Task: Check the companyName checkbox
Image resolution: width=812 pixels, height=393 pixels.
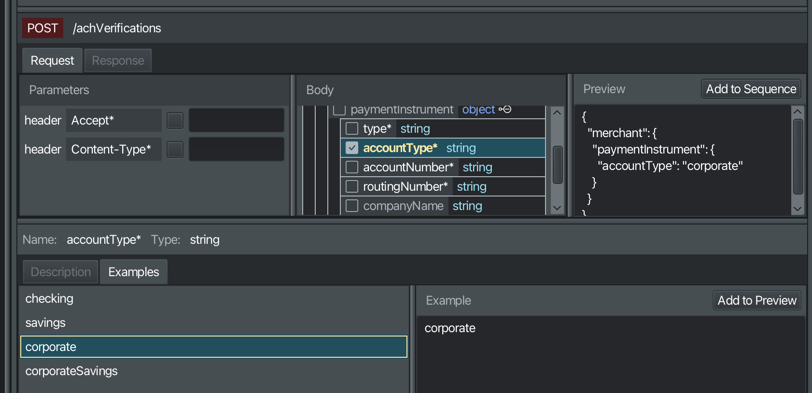Action: 352,206
